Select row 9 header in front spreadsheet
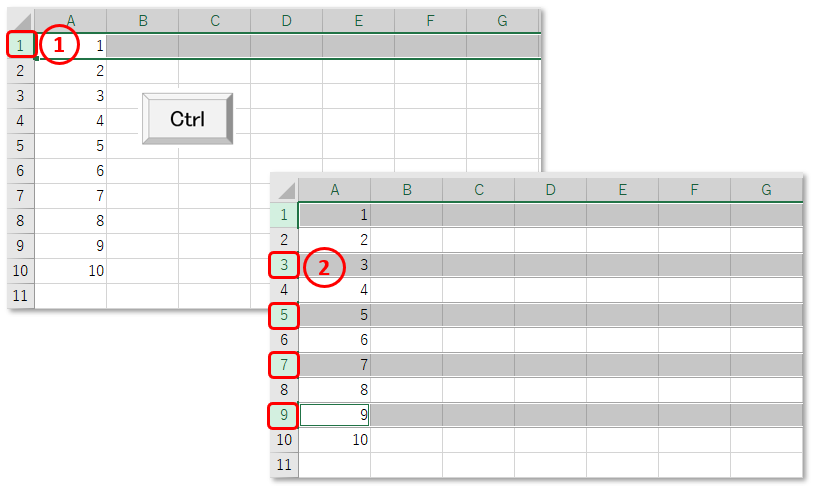Screen dimensions: 816x490 click(x=284, y=415)
